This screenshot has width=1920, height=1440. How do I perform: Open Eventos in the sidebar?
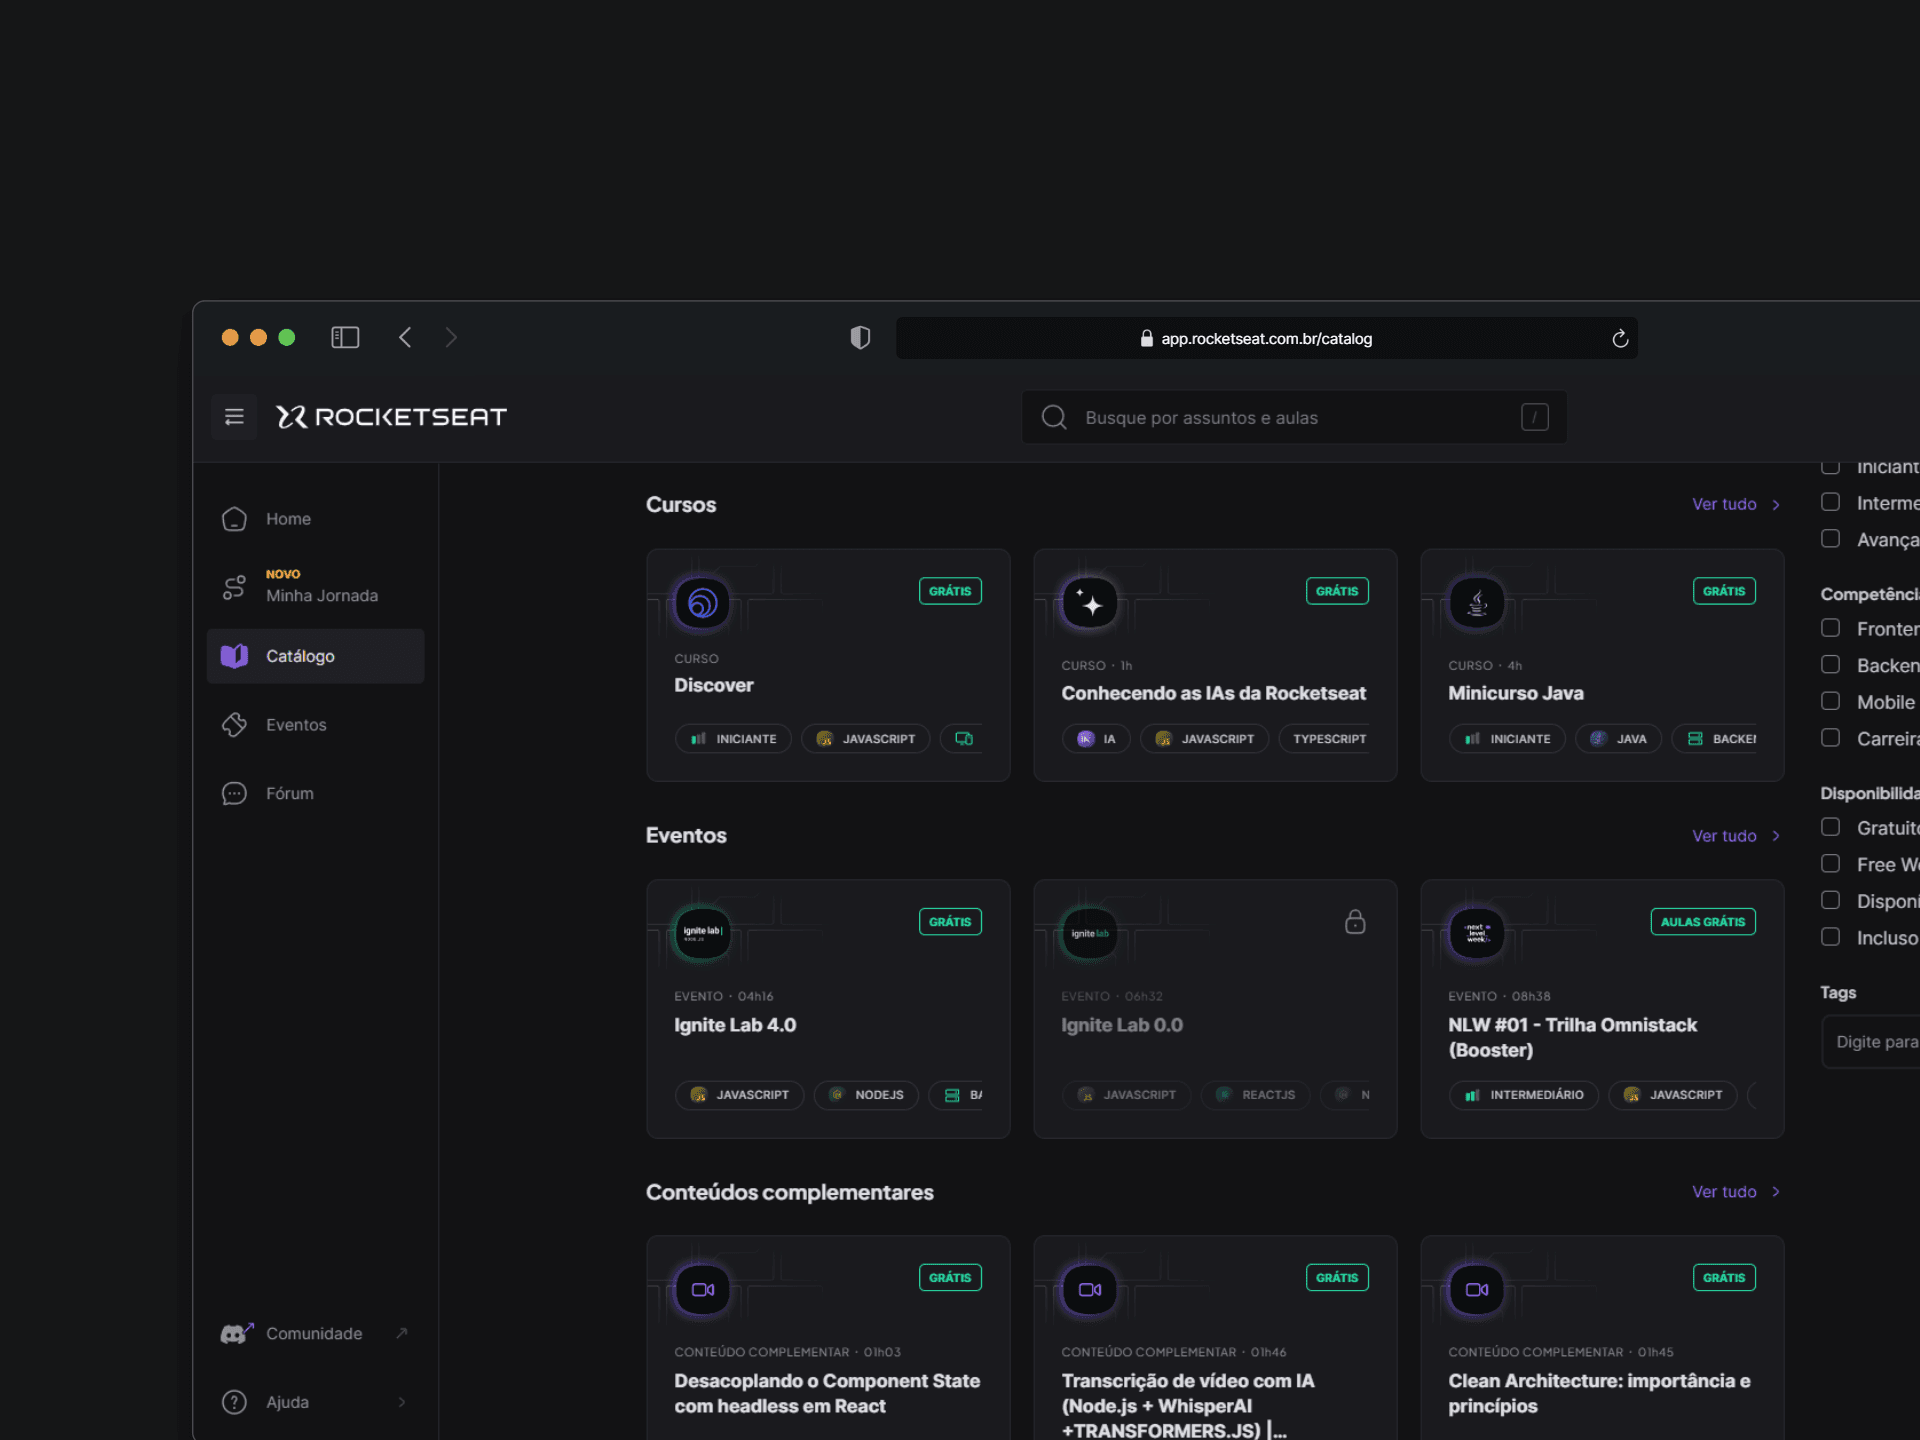click(315, 725)
